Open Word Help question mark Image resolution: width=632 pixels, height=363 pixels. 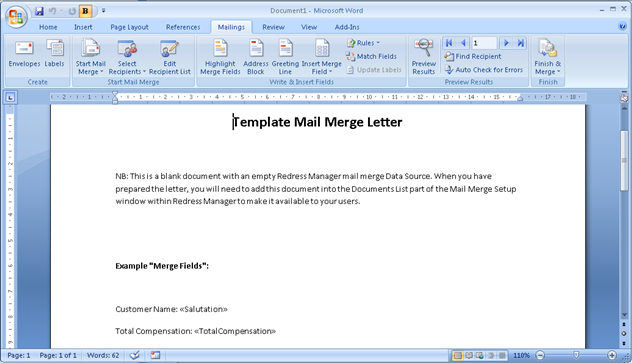pyautogui.click(x=622, y=27)
